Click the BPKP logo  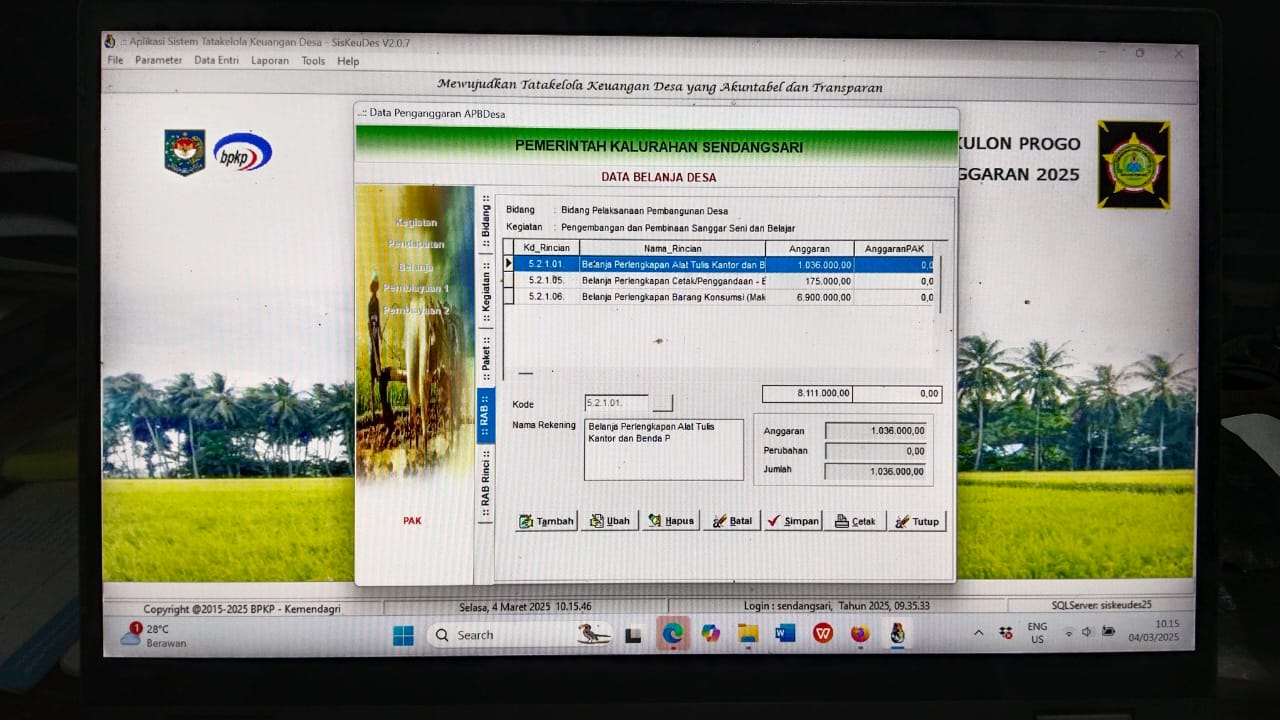point(242,152)
